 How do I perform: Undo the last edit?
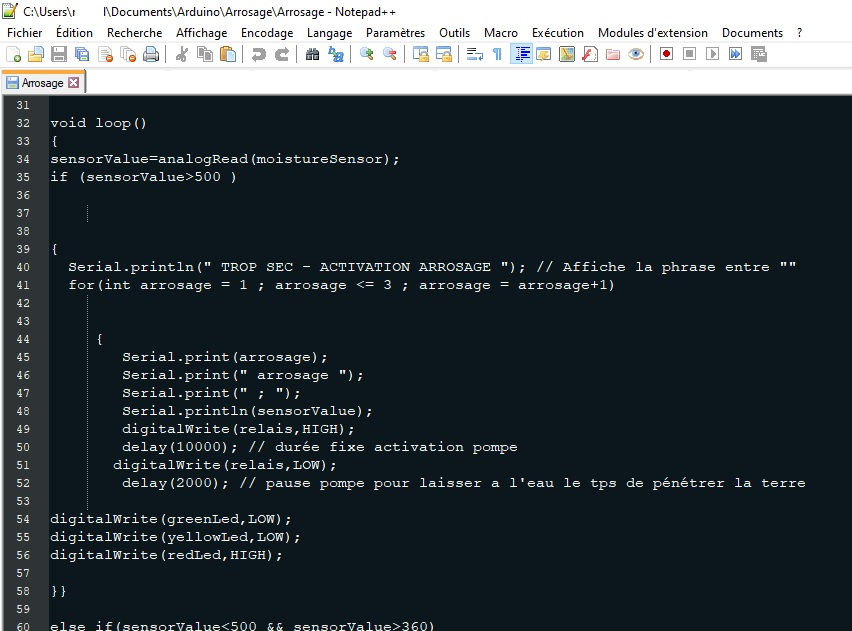pos(259,54)
